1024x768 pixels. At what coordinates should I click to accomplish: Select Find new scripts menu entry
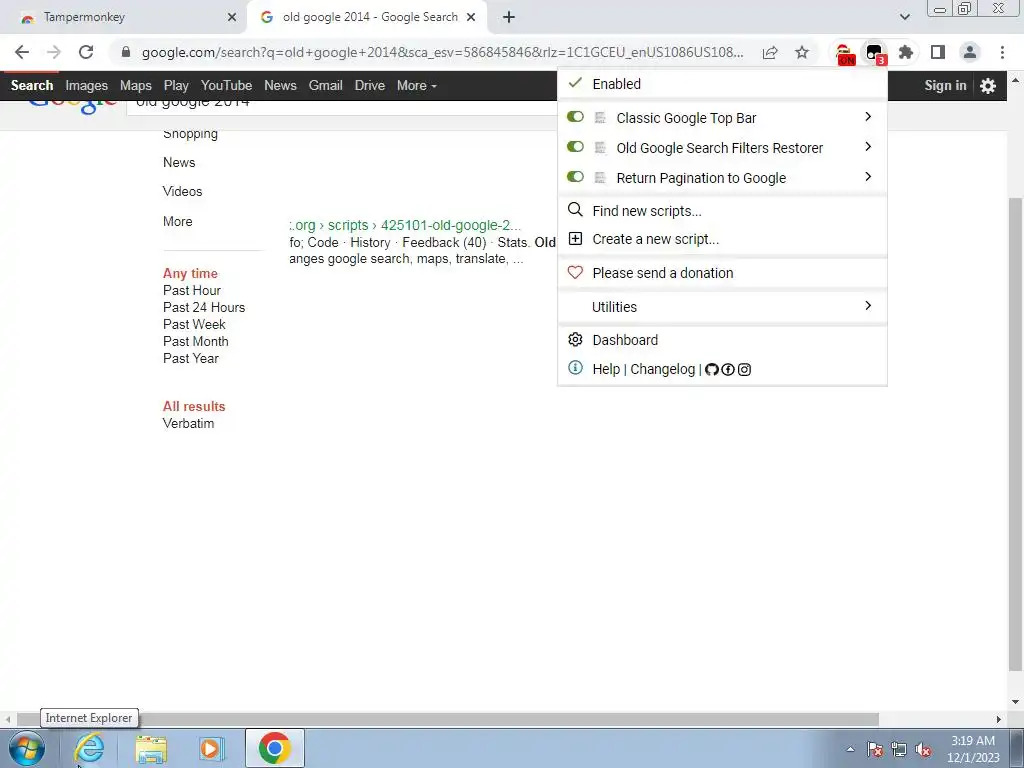coord(722,211)
